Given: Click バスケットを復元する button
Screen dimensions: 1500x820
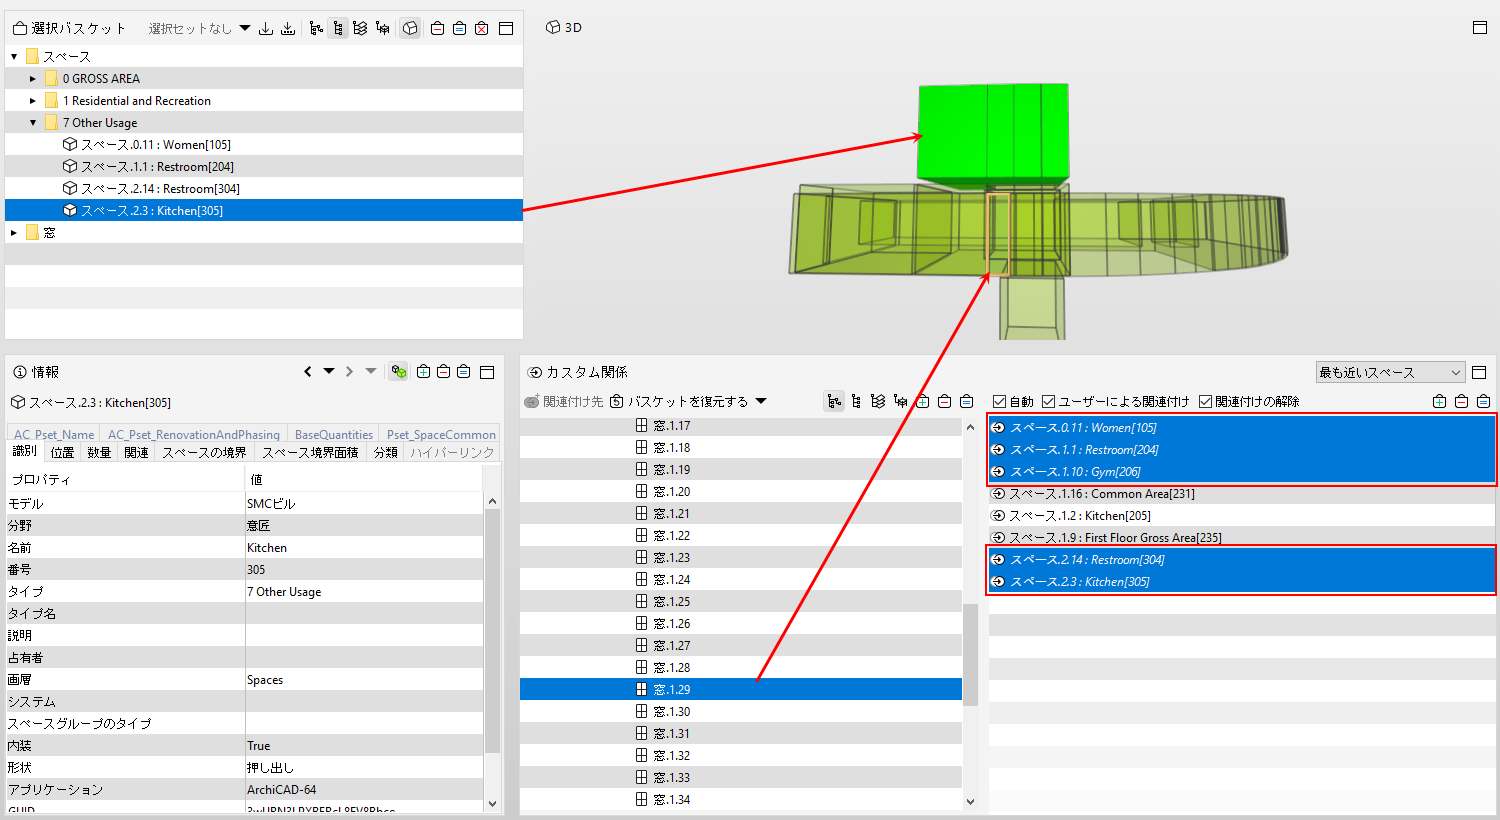Looking at the screenshot, I should pyautogui.click(x=687, y=401).
